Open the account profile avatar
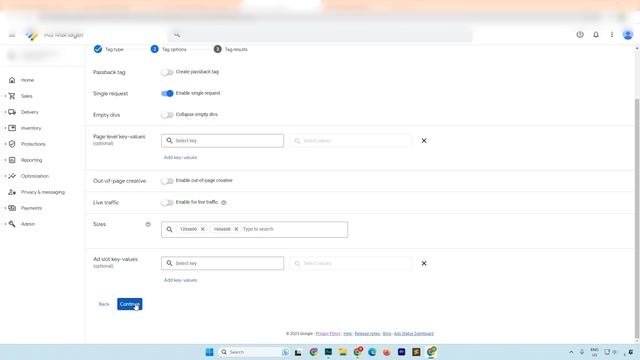This screenshot has width=640, height=360. pos(628,35)
